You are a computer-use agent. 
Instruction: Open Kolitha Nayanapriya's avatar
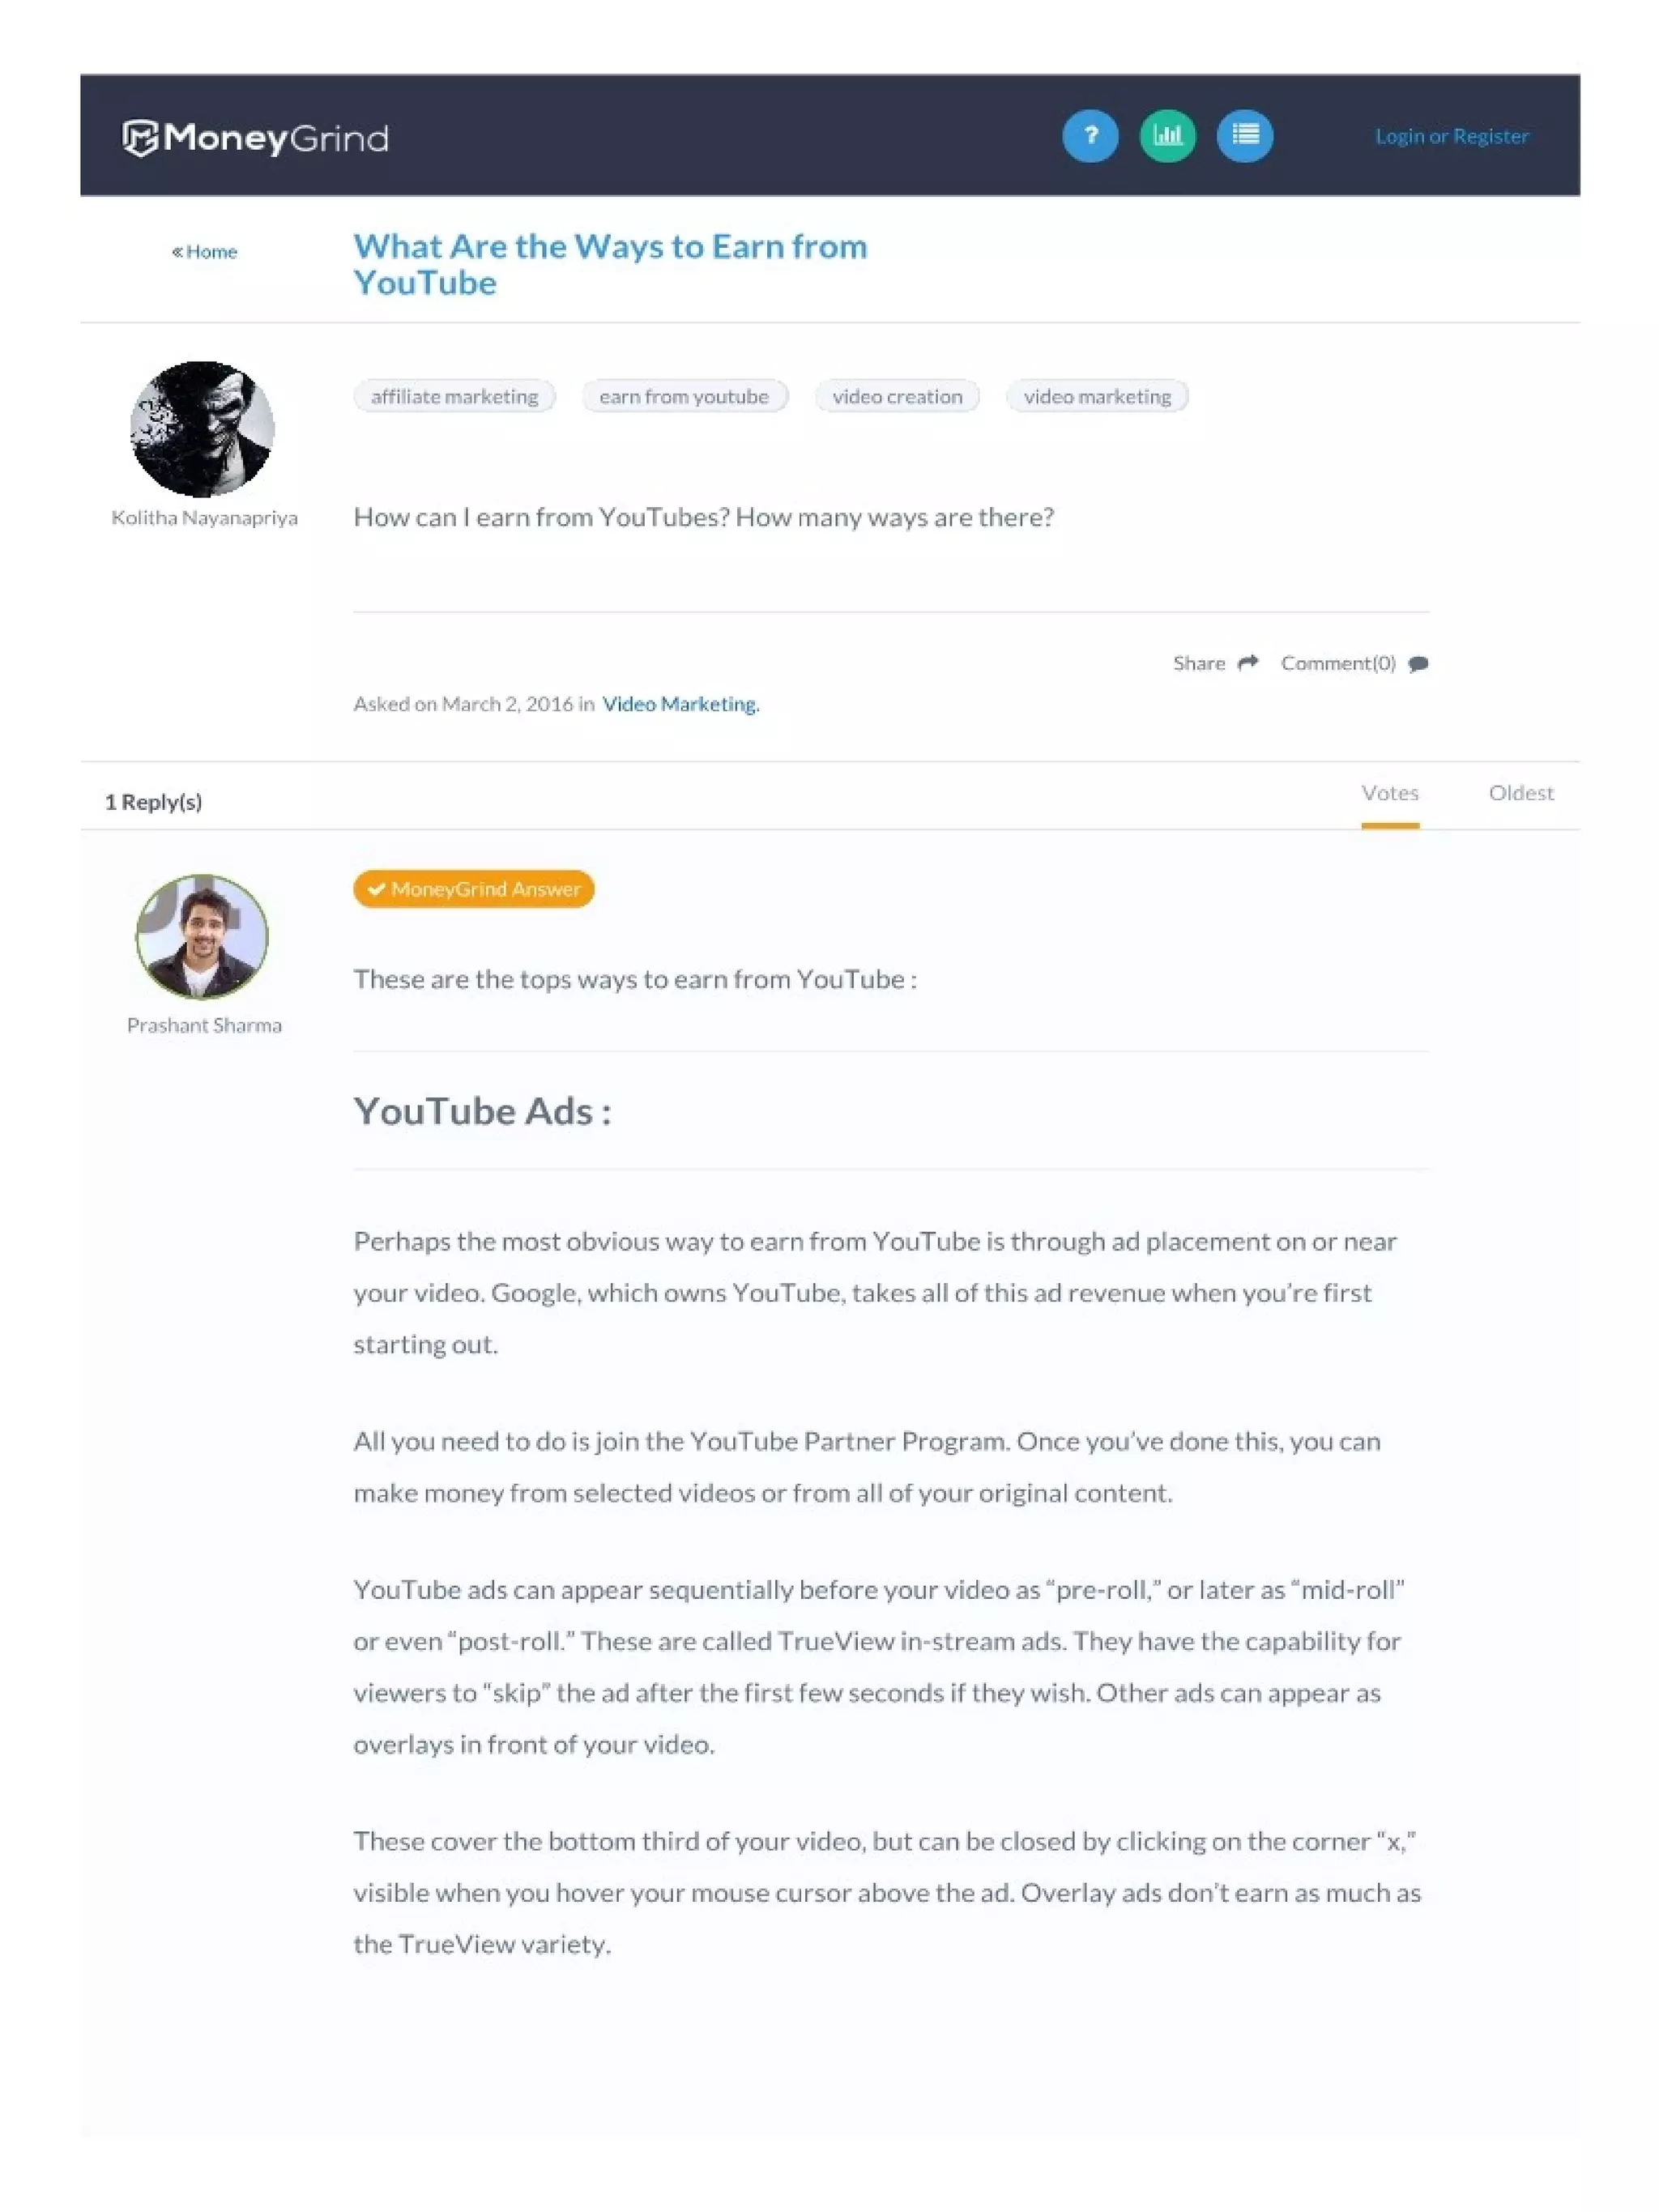pyautogui.click(x=202, y=429)
